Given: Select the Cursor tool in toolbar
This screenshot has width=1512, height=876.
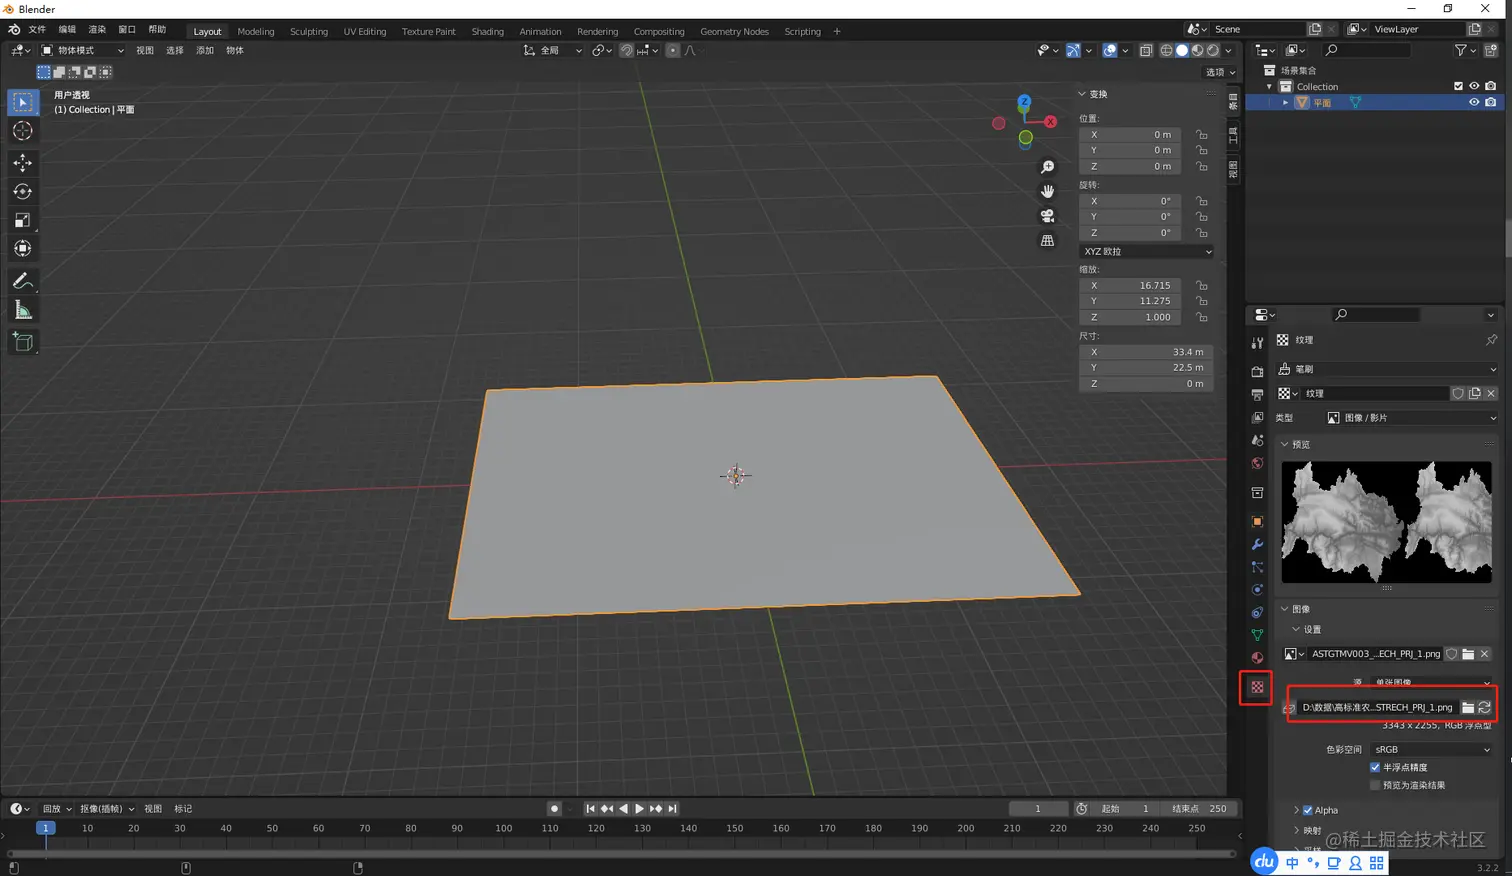Looking at the screenshot, I should coord(22,131).
